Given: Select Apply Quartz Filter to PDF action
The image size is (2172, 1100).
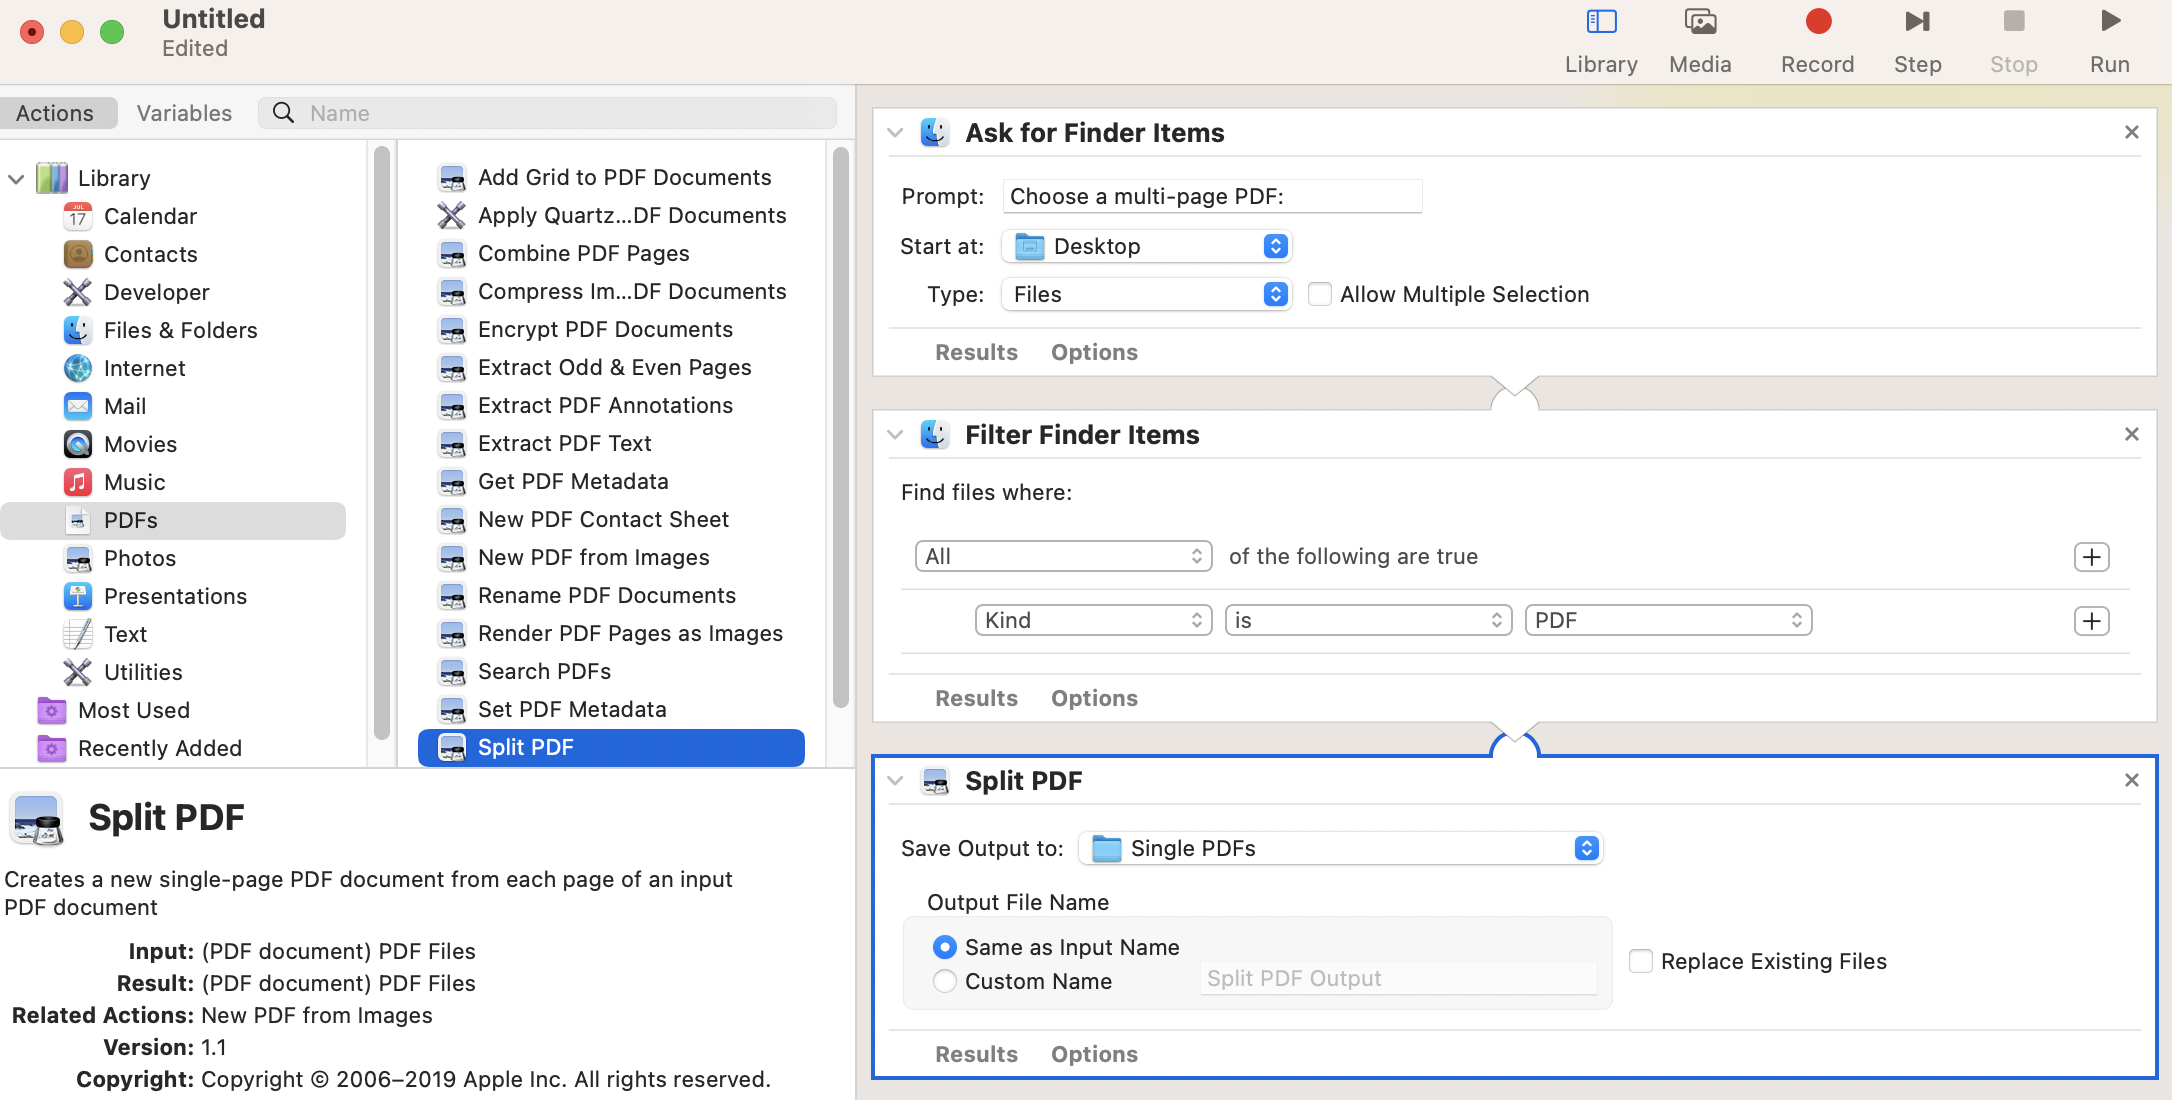Looking at the screenshot, I should [x=632, y=215].
